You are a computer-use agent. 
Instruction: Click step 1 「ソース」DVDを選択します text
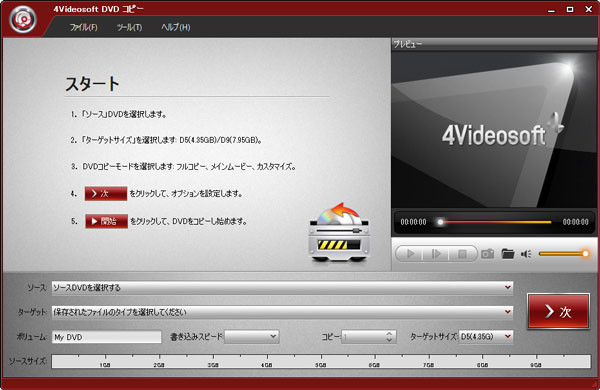point(124,114)
